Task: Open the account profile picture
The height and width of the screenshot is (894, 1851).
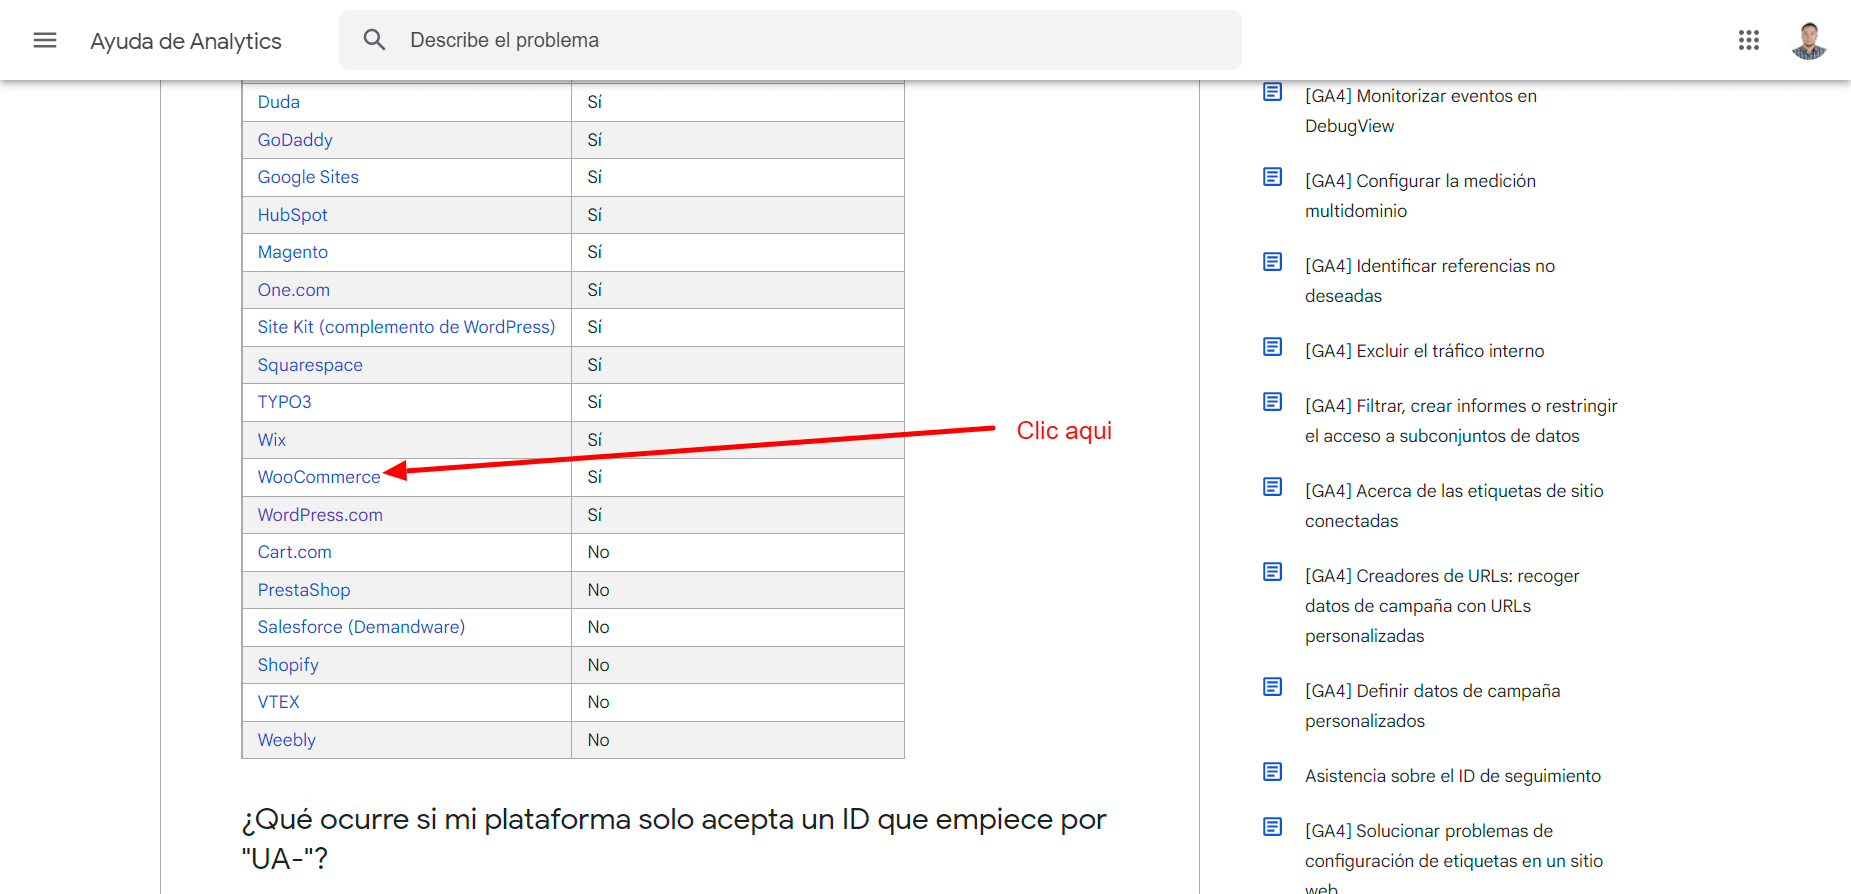Action: click(x=1809, y=40)
